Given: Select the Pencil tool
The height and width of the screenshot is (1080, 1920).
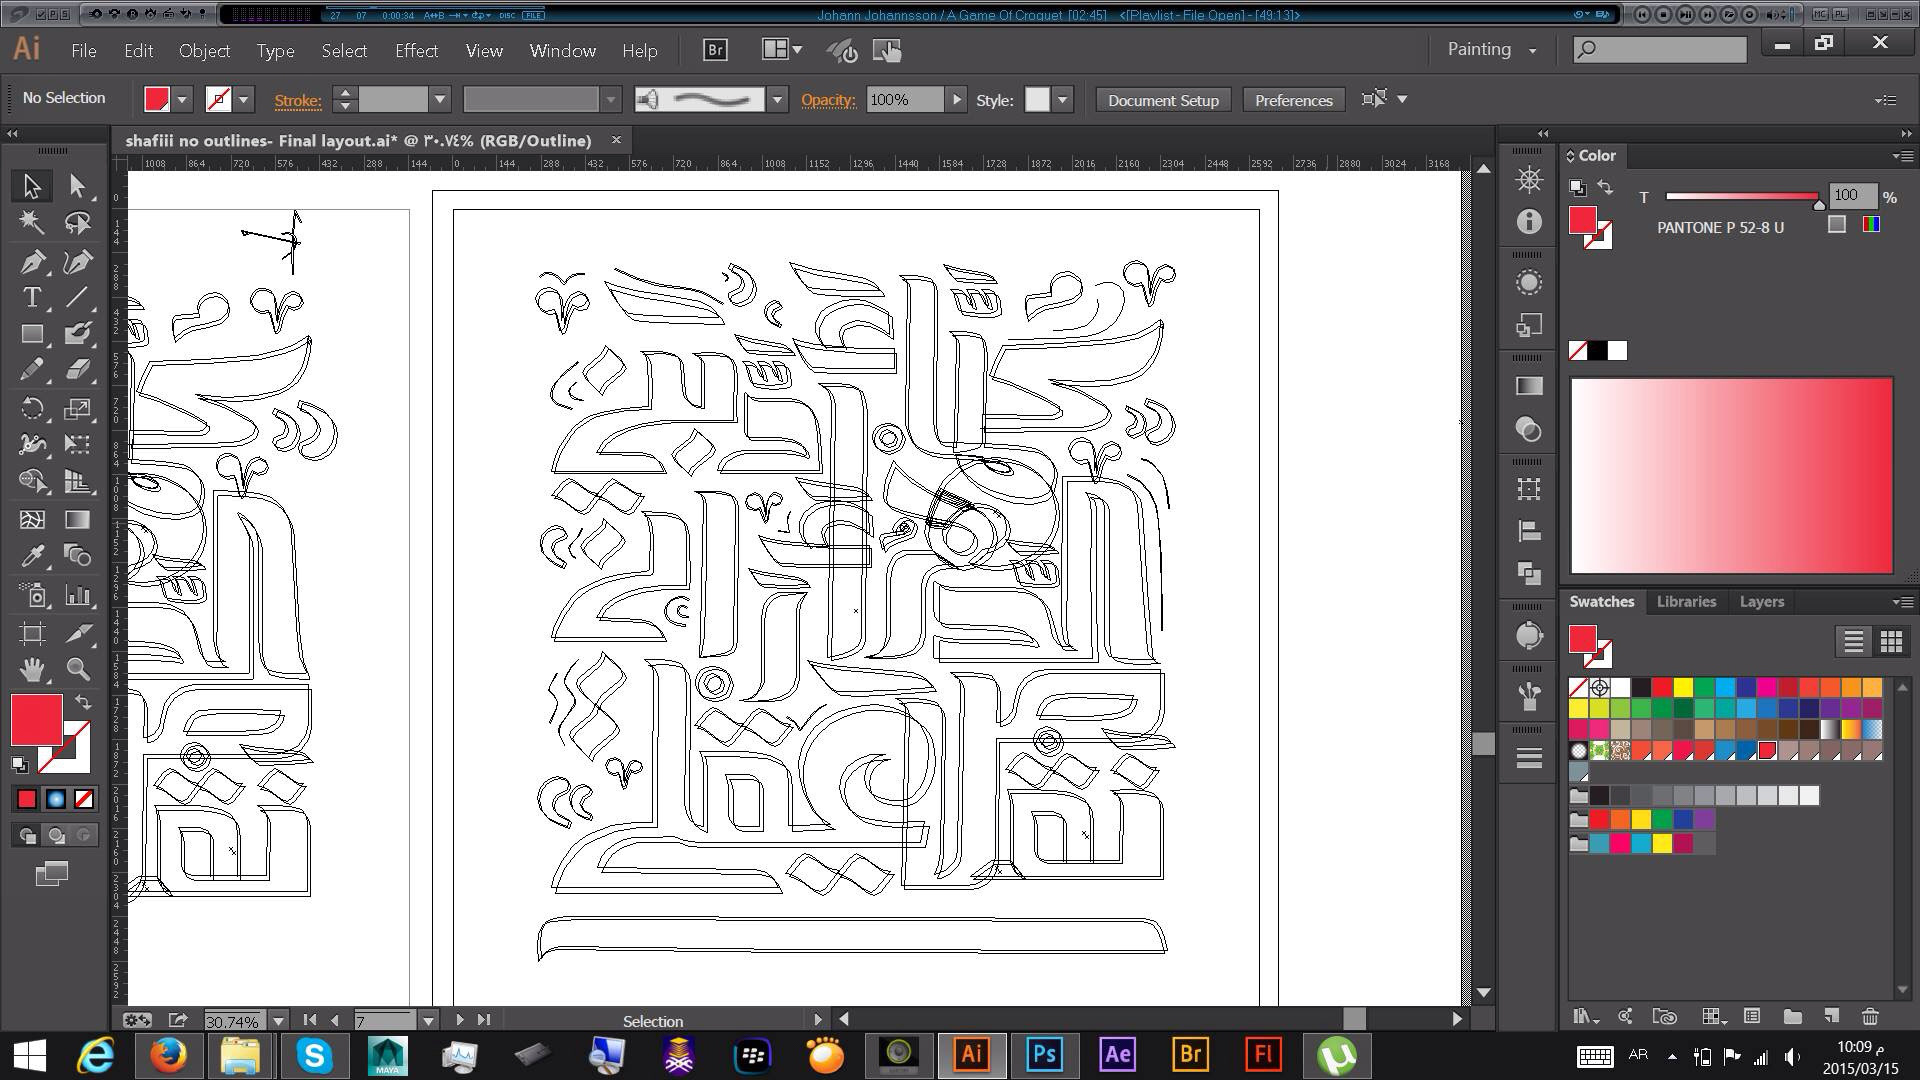Looking at the screenshot, I should (x=31, y=370).
